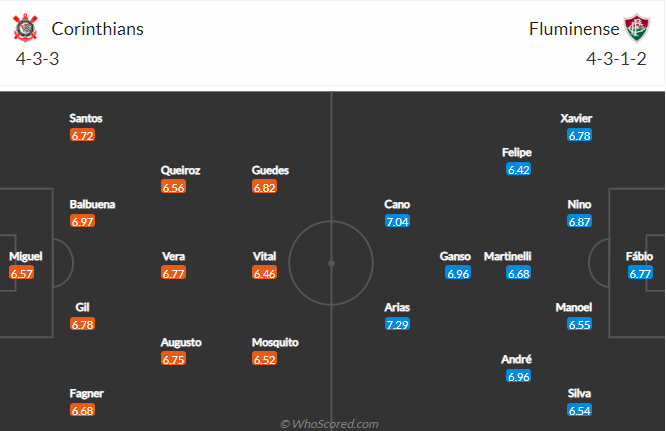This screenshot has width=666, height=431.
Task: Select Arias's 7.29 rating badge
Action: tap(398, 324)
